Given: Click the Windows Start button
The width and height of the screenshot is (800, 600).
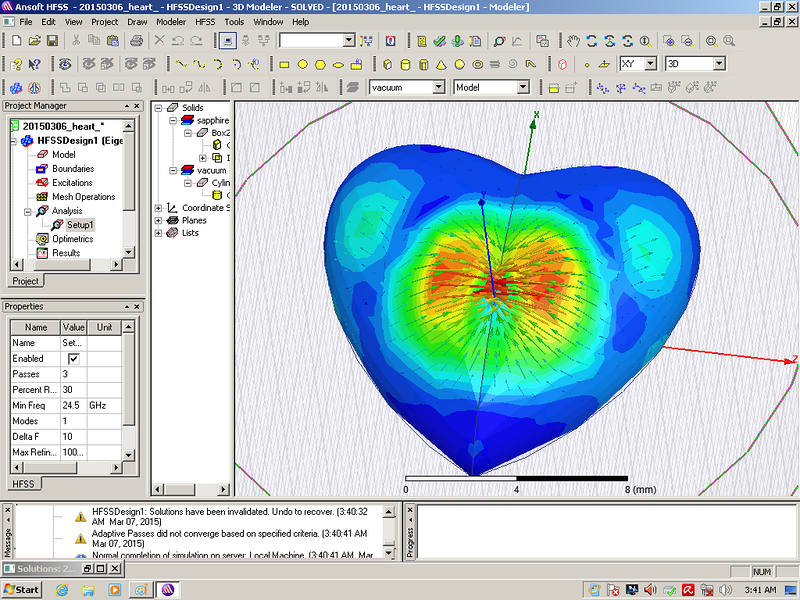Looking at the screenshot, I should [x=21, y=589].
